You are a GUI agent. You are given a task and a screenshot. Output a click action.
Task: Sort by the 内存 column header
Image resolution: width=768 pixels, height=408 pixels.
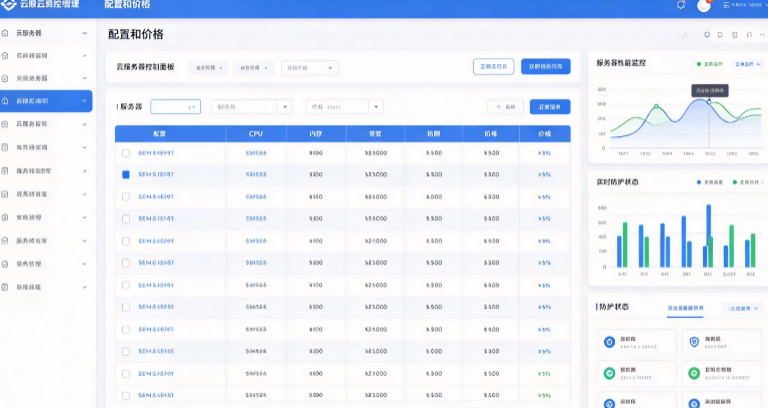[x=316, y=134]
